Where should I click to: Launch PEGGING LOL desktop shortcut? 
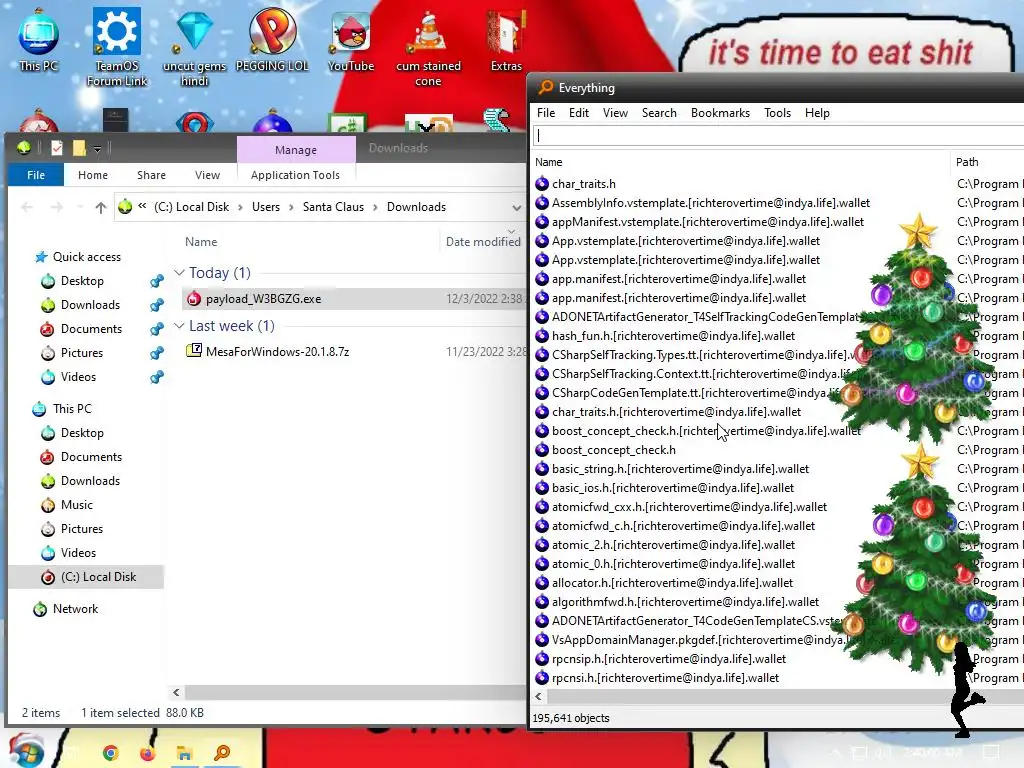click(272, 39)
